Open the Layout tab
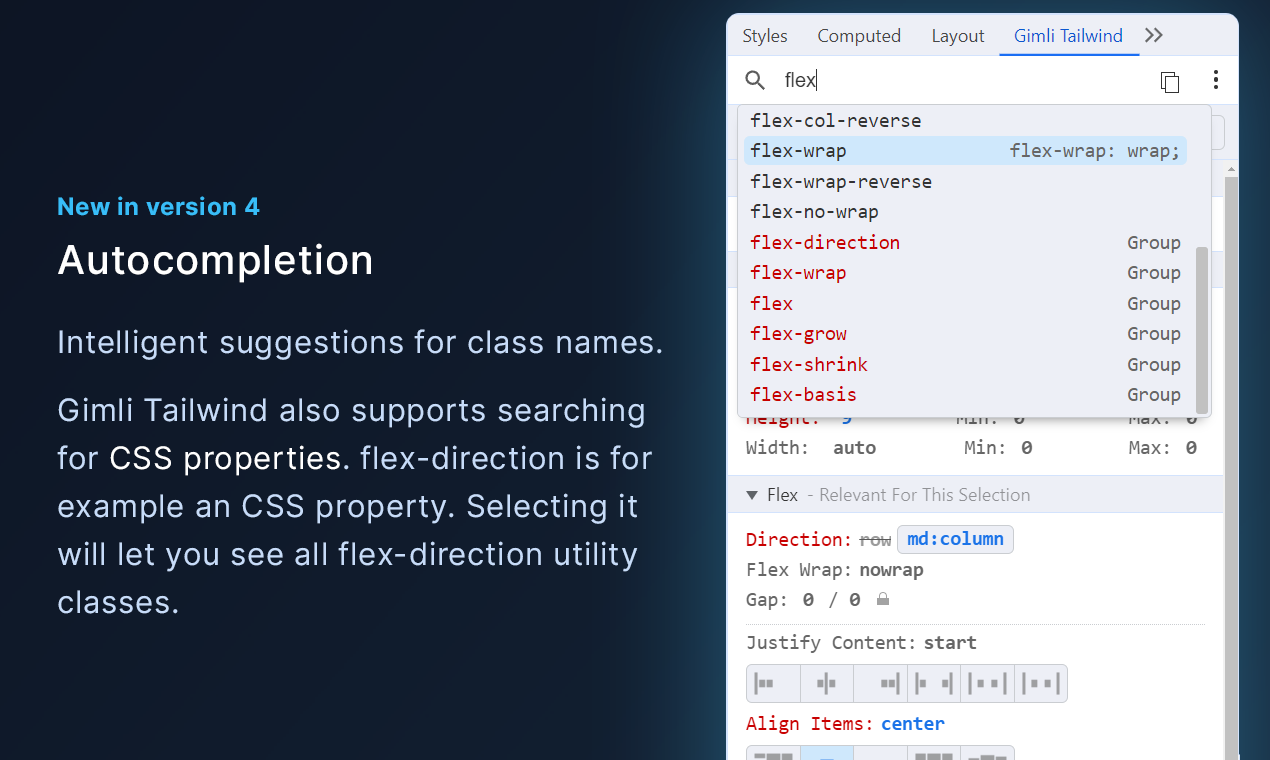Viewport: 1270px width, 760px height. [x=958, y=36]
